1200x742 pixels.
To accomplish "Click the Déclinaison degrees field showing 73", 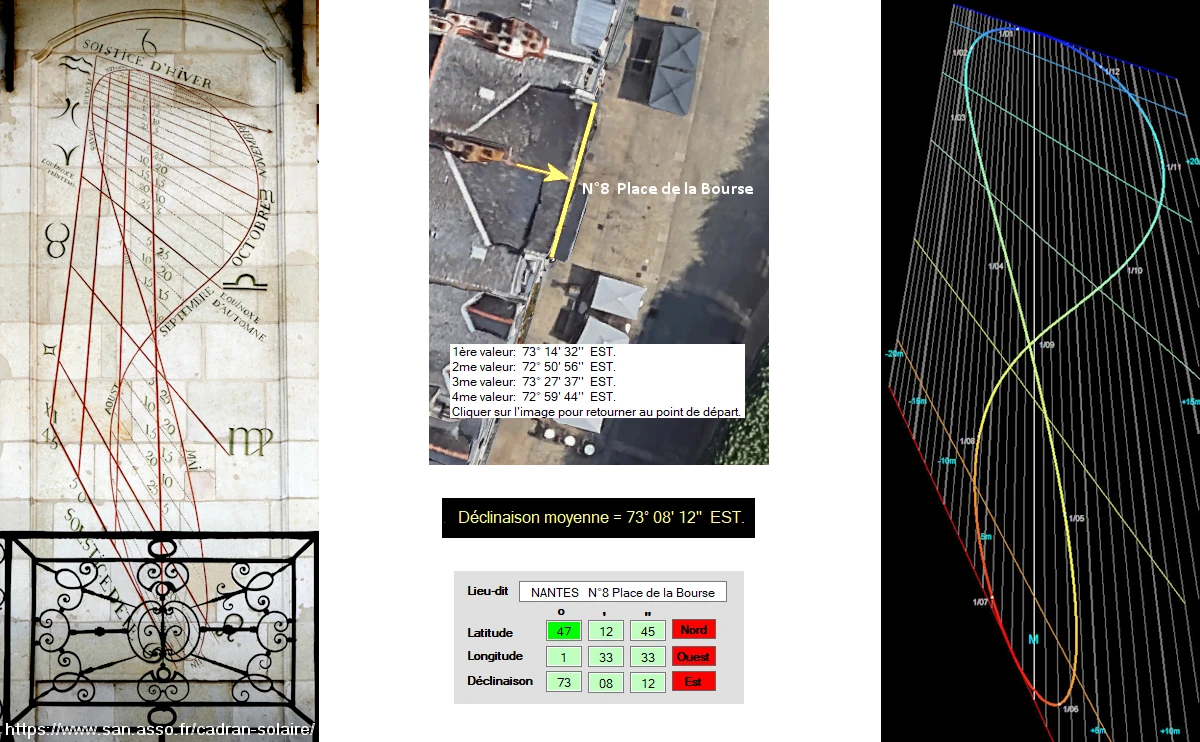I will [563, 682].
